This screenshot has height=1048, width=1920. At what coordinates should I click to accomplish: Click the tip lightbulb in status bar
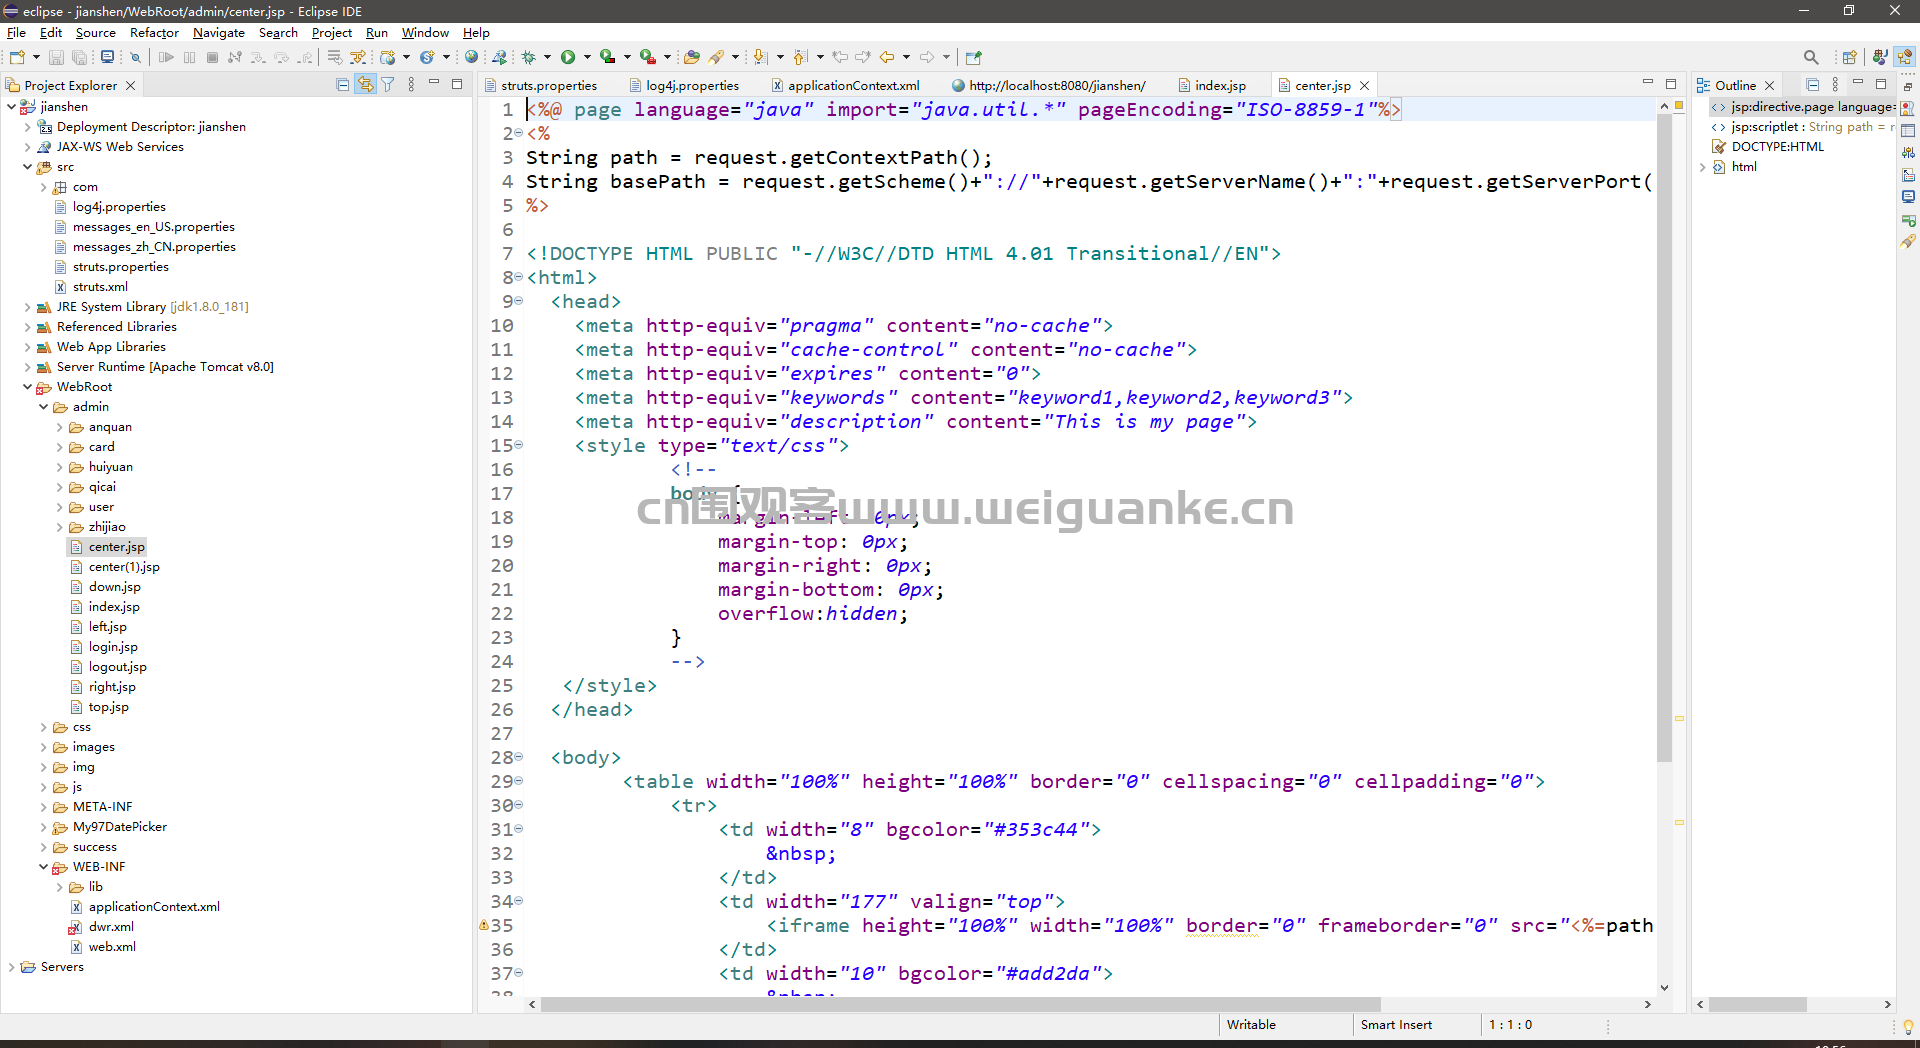click(x=1908, y=1026)
